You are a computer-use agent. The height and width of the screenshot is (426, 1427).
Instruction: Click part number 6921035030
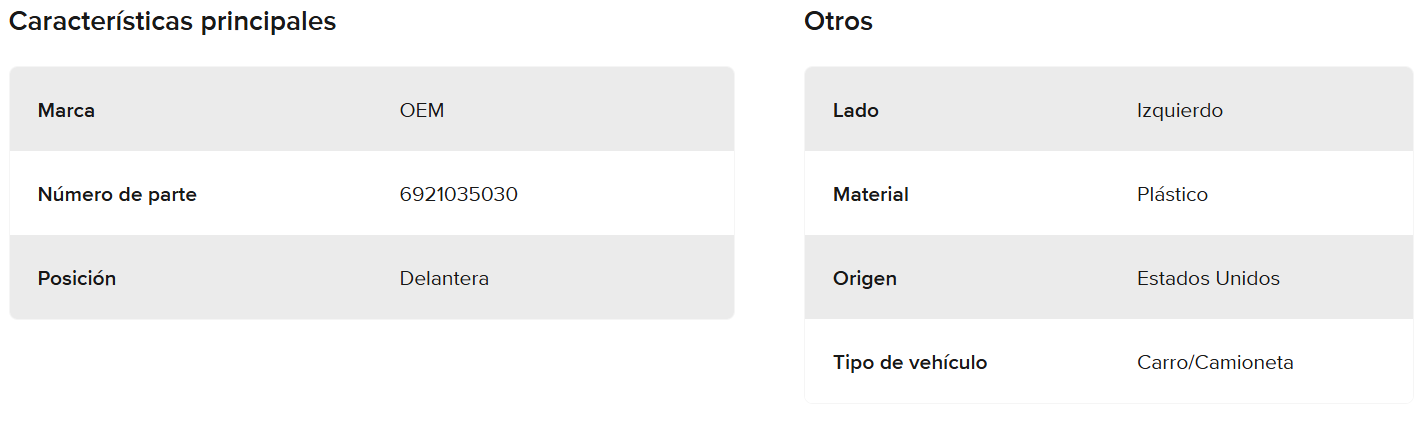point(458,195)
